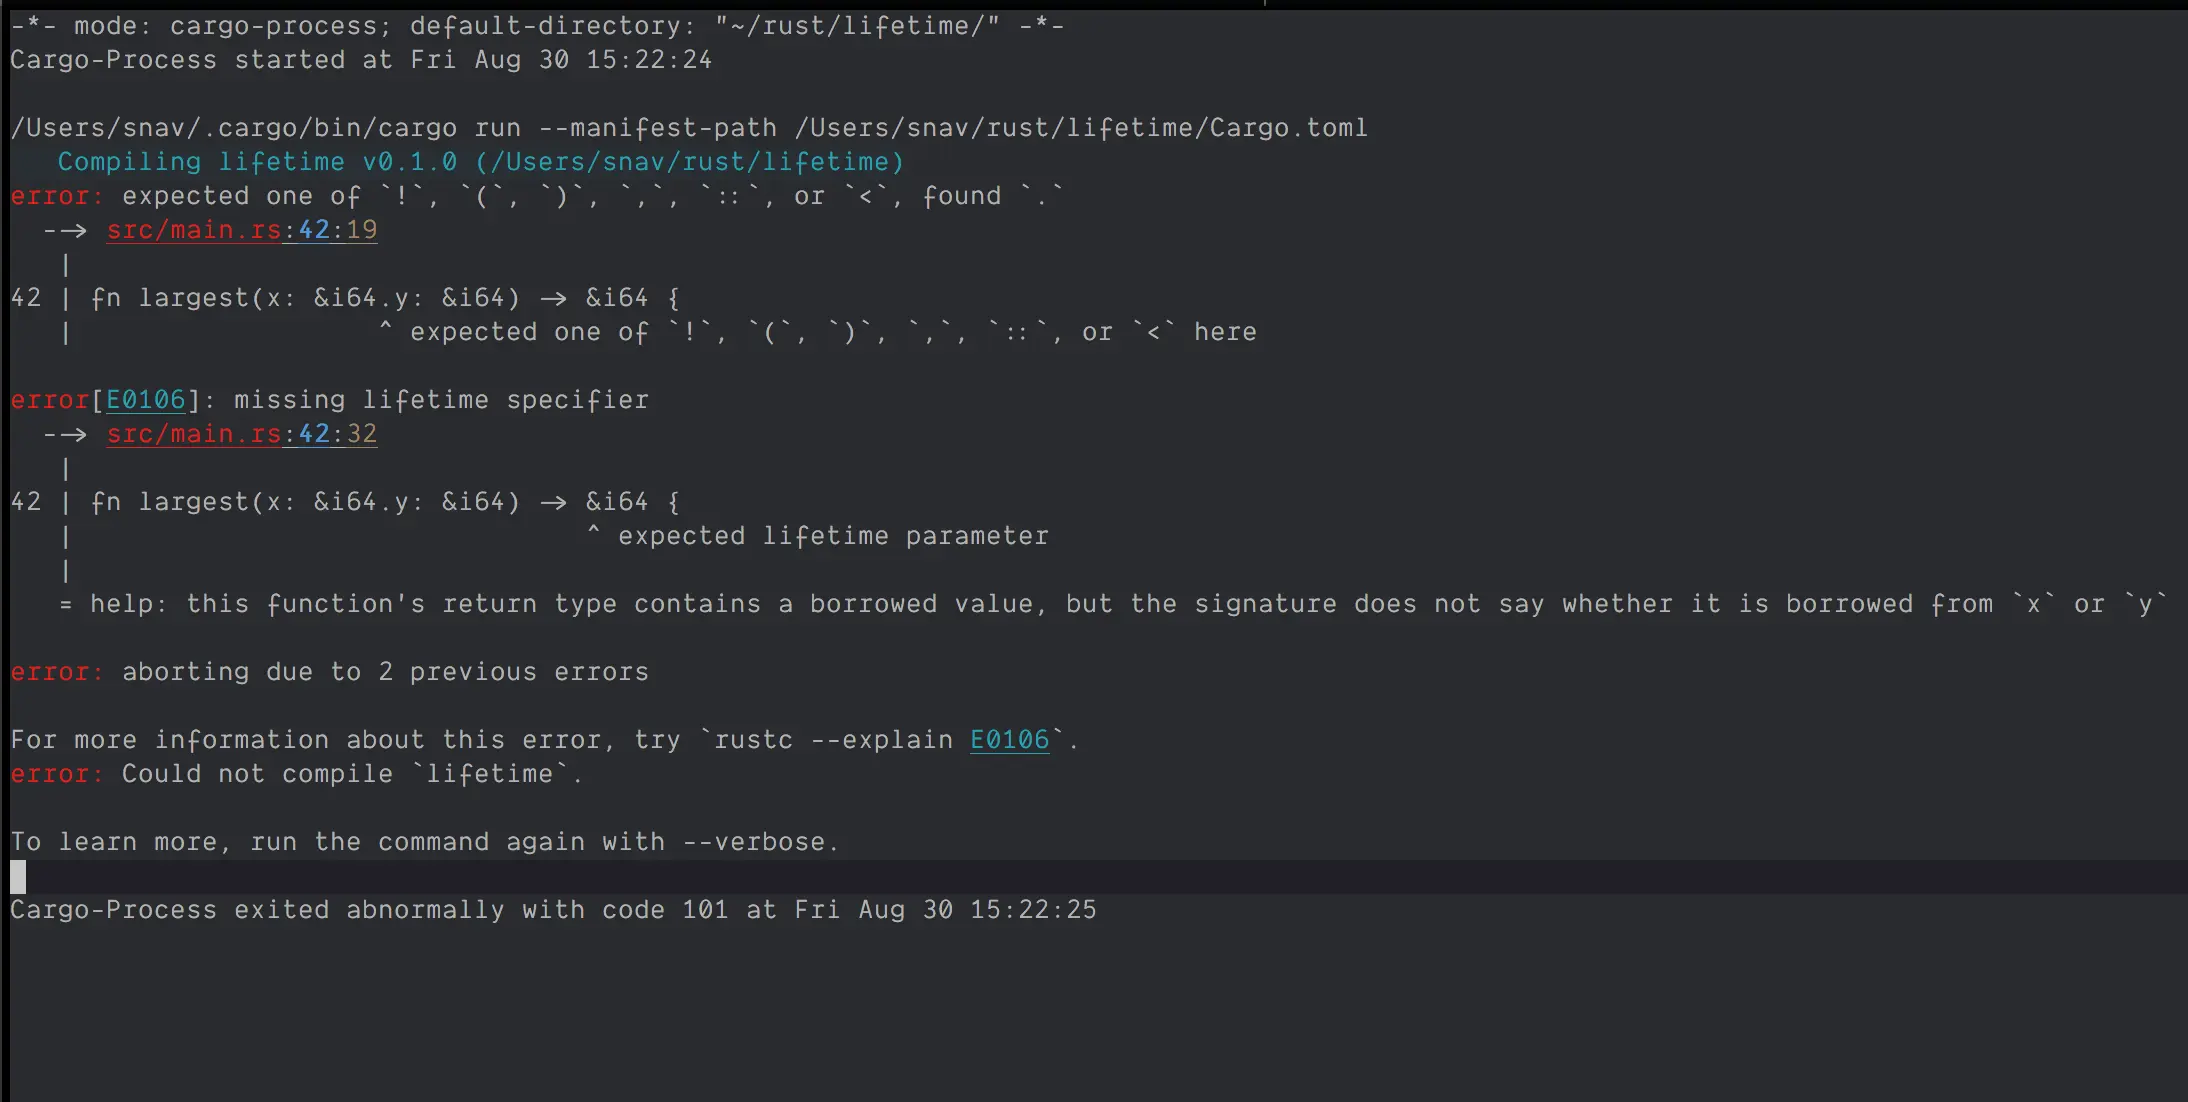Click 'To learn more, run the command' text

tap(424, 842)
